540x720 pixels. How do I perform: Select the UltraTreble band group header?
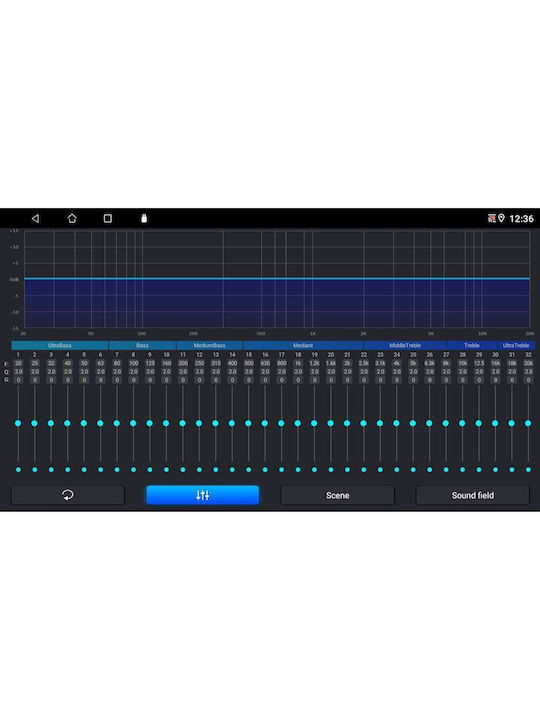coord(516,345)
